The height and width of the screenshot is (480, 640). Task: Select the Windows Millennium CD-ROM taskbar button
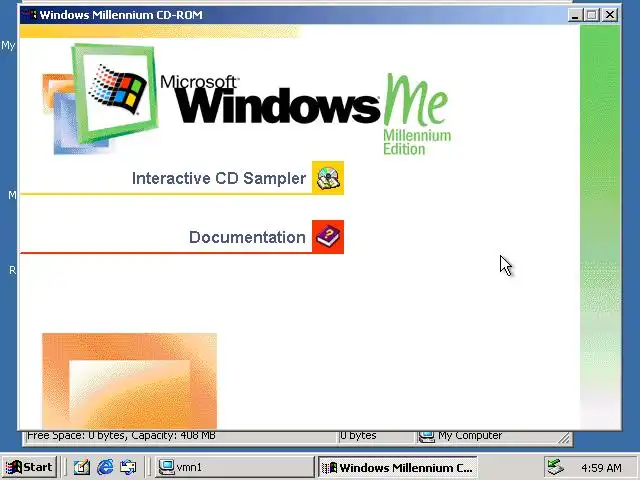(x=398, y=467)
